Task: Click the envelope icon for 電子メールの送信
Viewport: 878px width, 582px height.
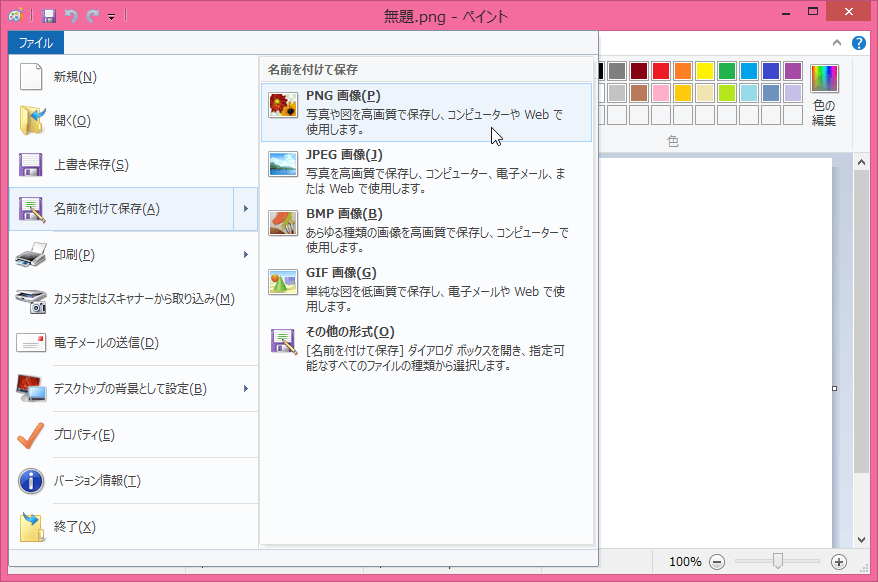Action: coord(31,342)
